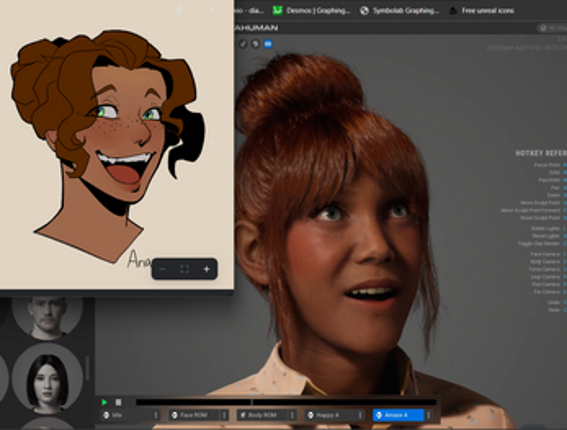Open the Free unreal icons bookmark
567x430 pixels.
(x=482, y=10)
